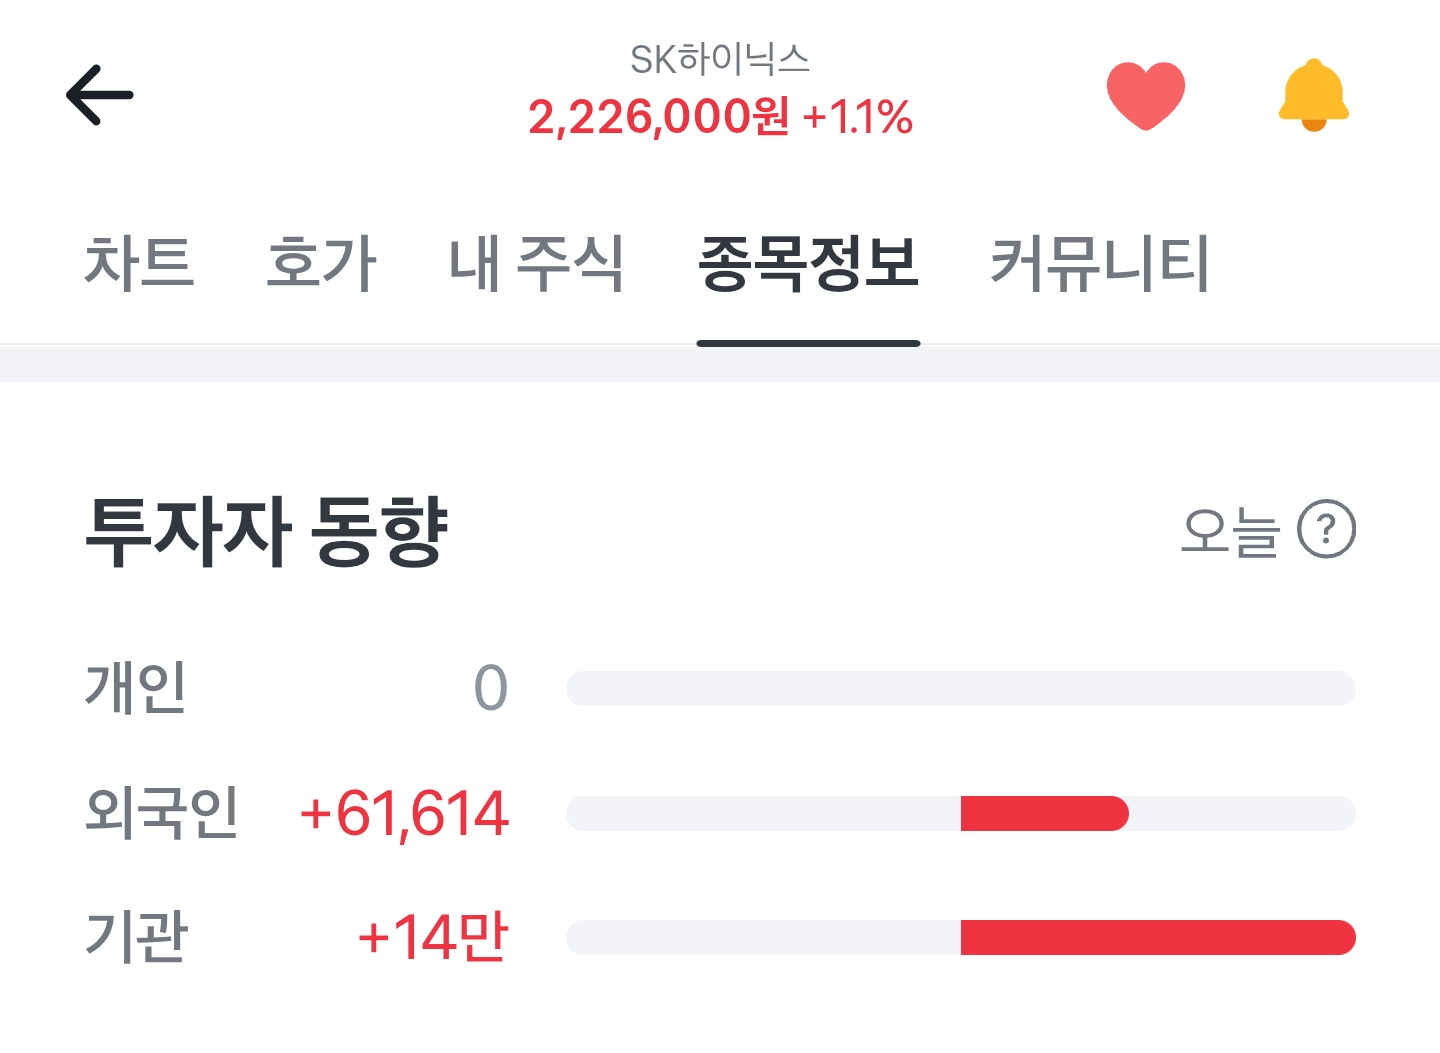1440x1053 pixels.
Task: Click the +61,614 foreign net buy value
Action: pyautogui.click(x=405, y=813)
